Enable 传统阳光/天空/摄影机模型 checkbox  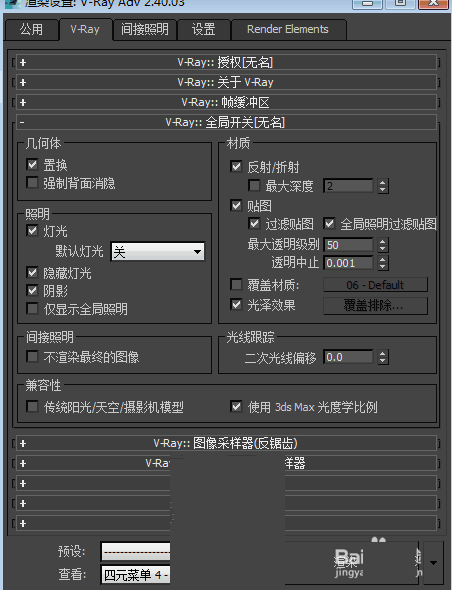click(x=32, y=406)
